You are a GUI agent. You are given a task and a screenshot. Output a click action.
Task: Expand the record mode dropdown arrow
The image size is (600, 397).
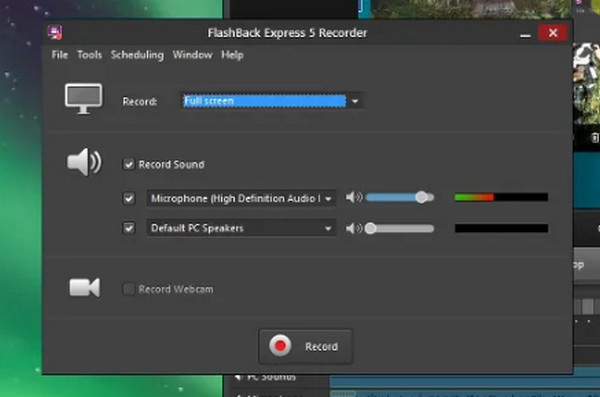(x=355, y=101)
